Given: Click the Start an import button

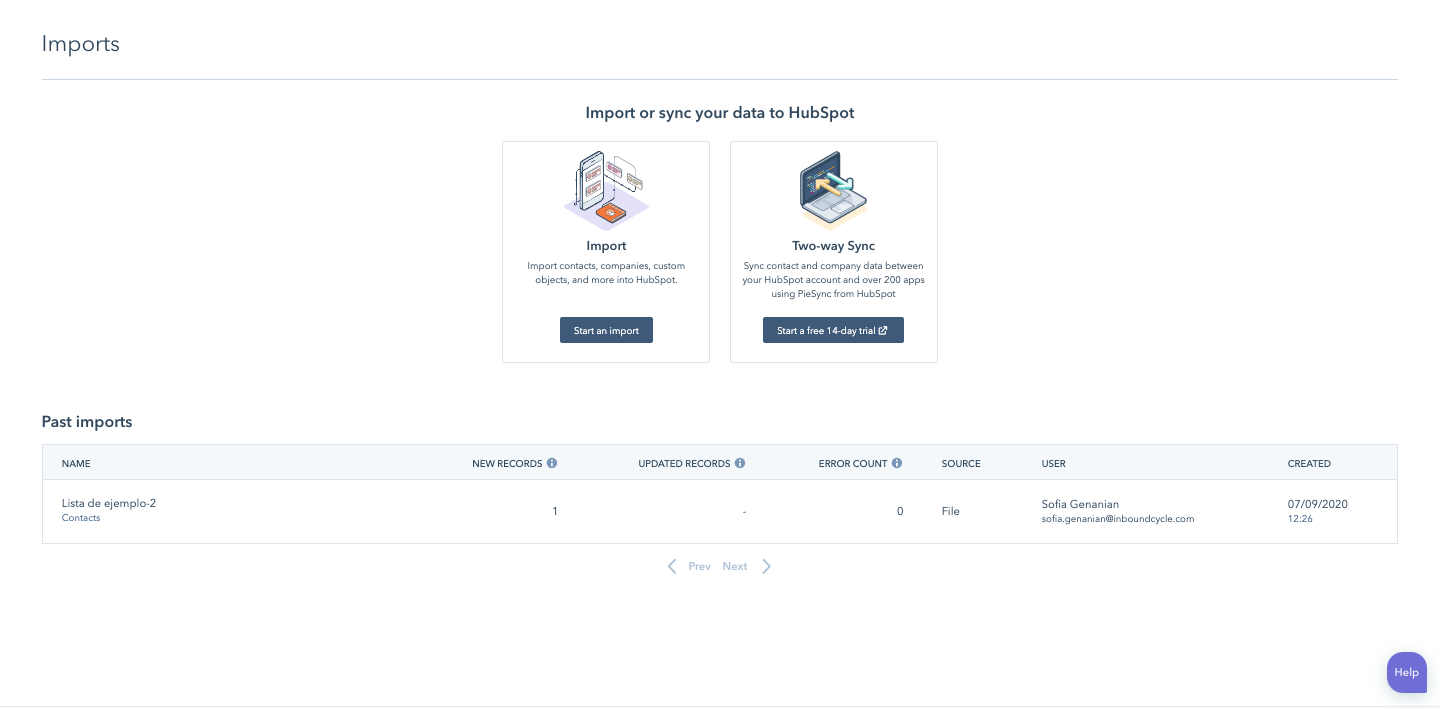Looking at the screenshot, I should click(606, 331).
